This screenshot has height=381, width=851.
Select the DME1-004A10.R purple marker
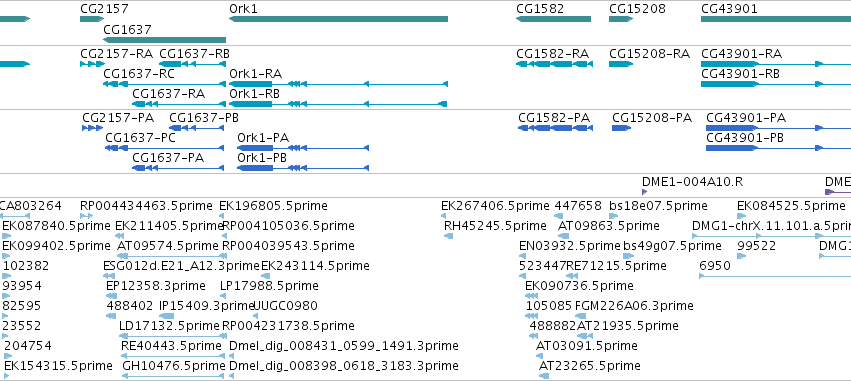(644, 192)
